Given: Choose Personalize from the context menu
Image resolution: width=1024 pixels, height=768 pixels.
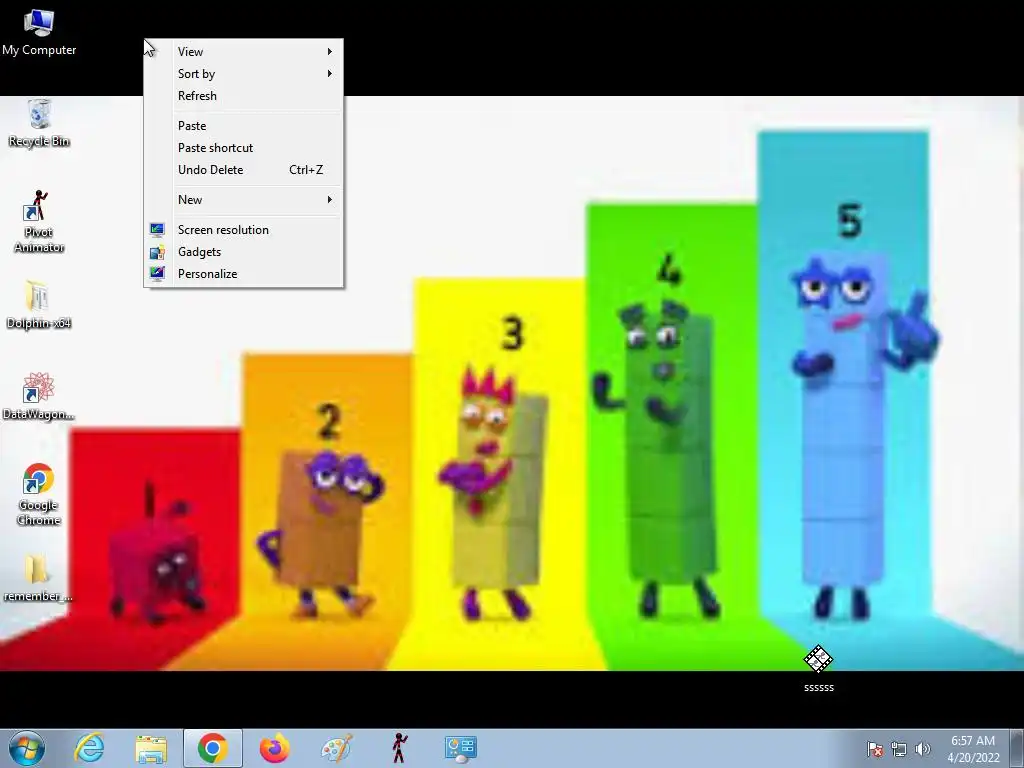Looking at the screenshot, I should (x=244, y=274).
